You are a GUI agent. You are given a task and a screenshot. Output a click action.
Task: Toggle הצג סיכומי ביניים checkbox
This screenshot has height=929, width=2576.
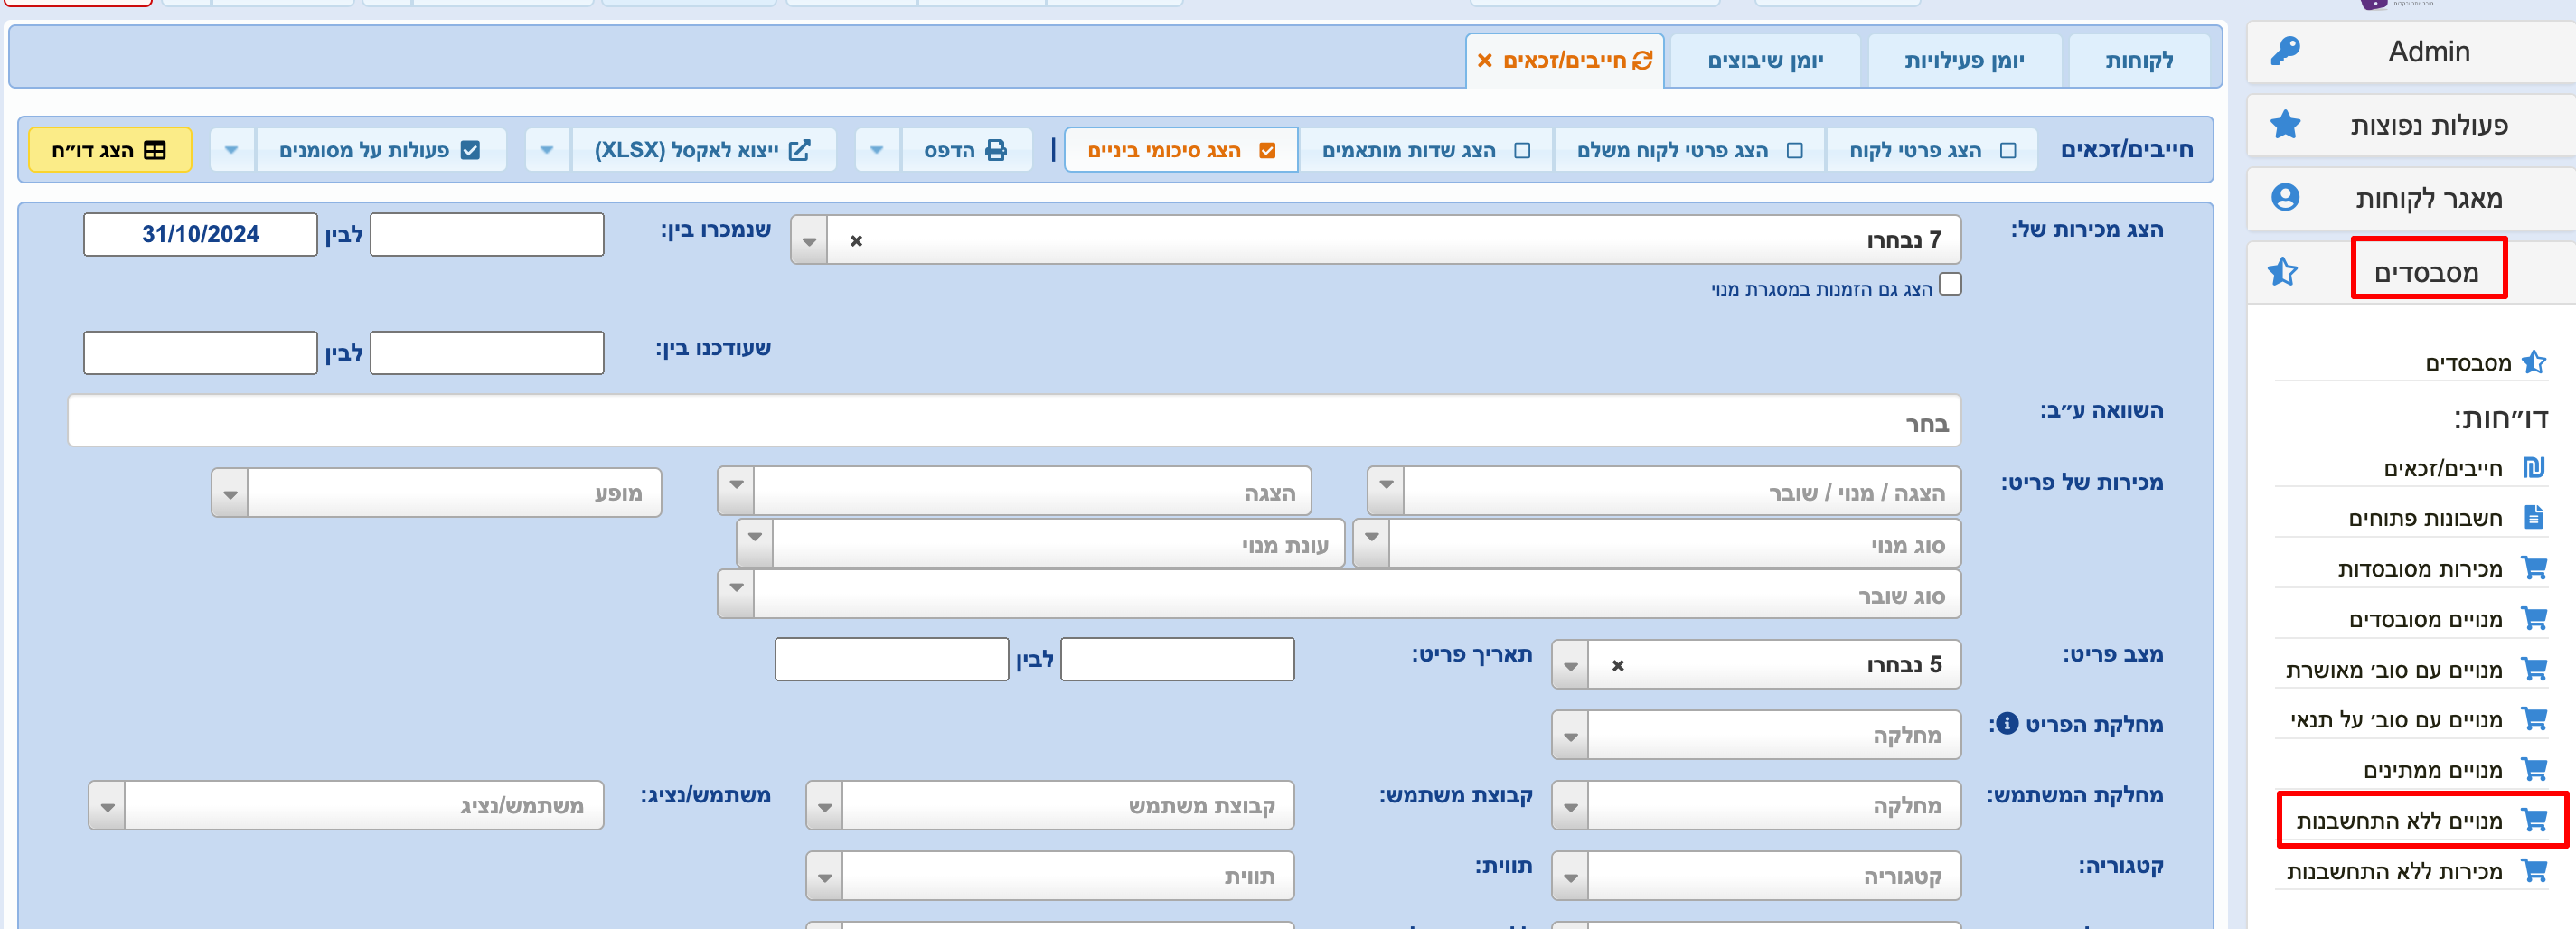coord(1268,150)
